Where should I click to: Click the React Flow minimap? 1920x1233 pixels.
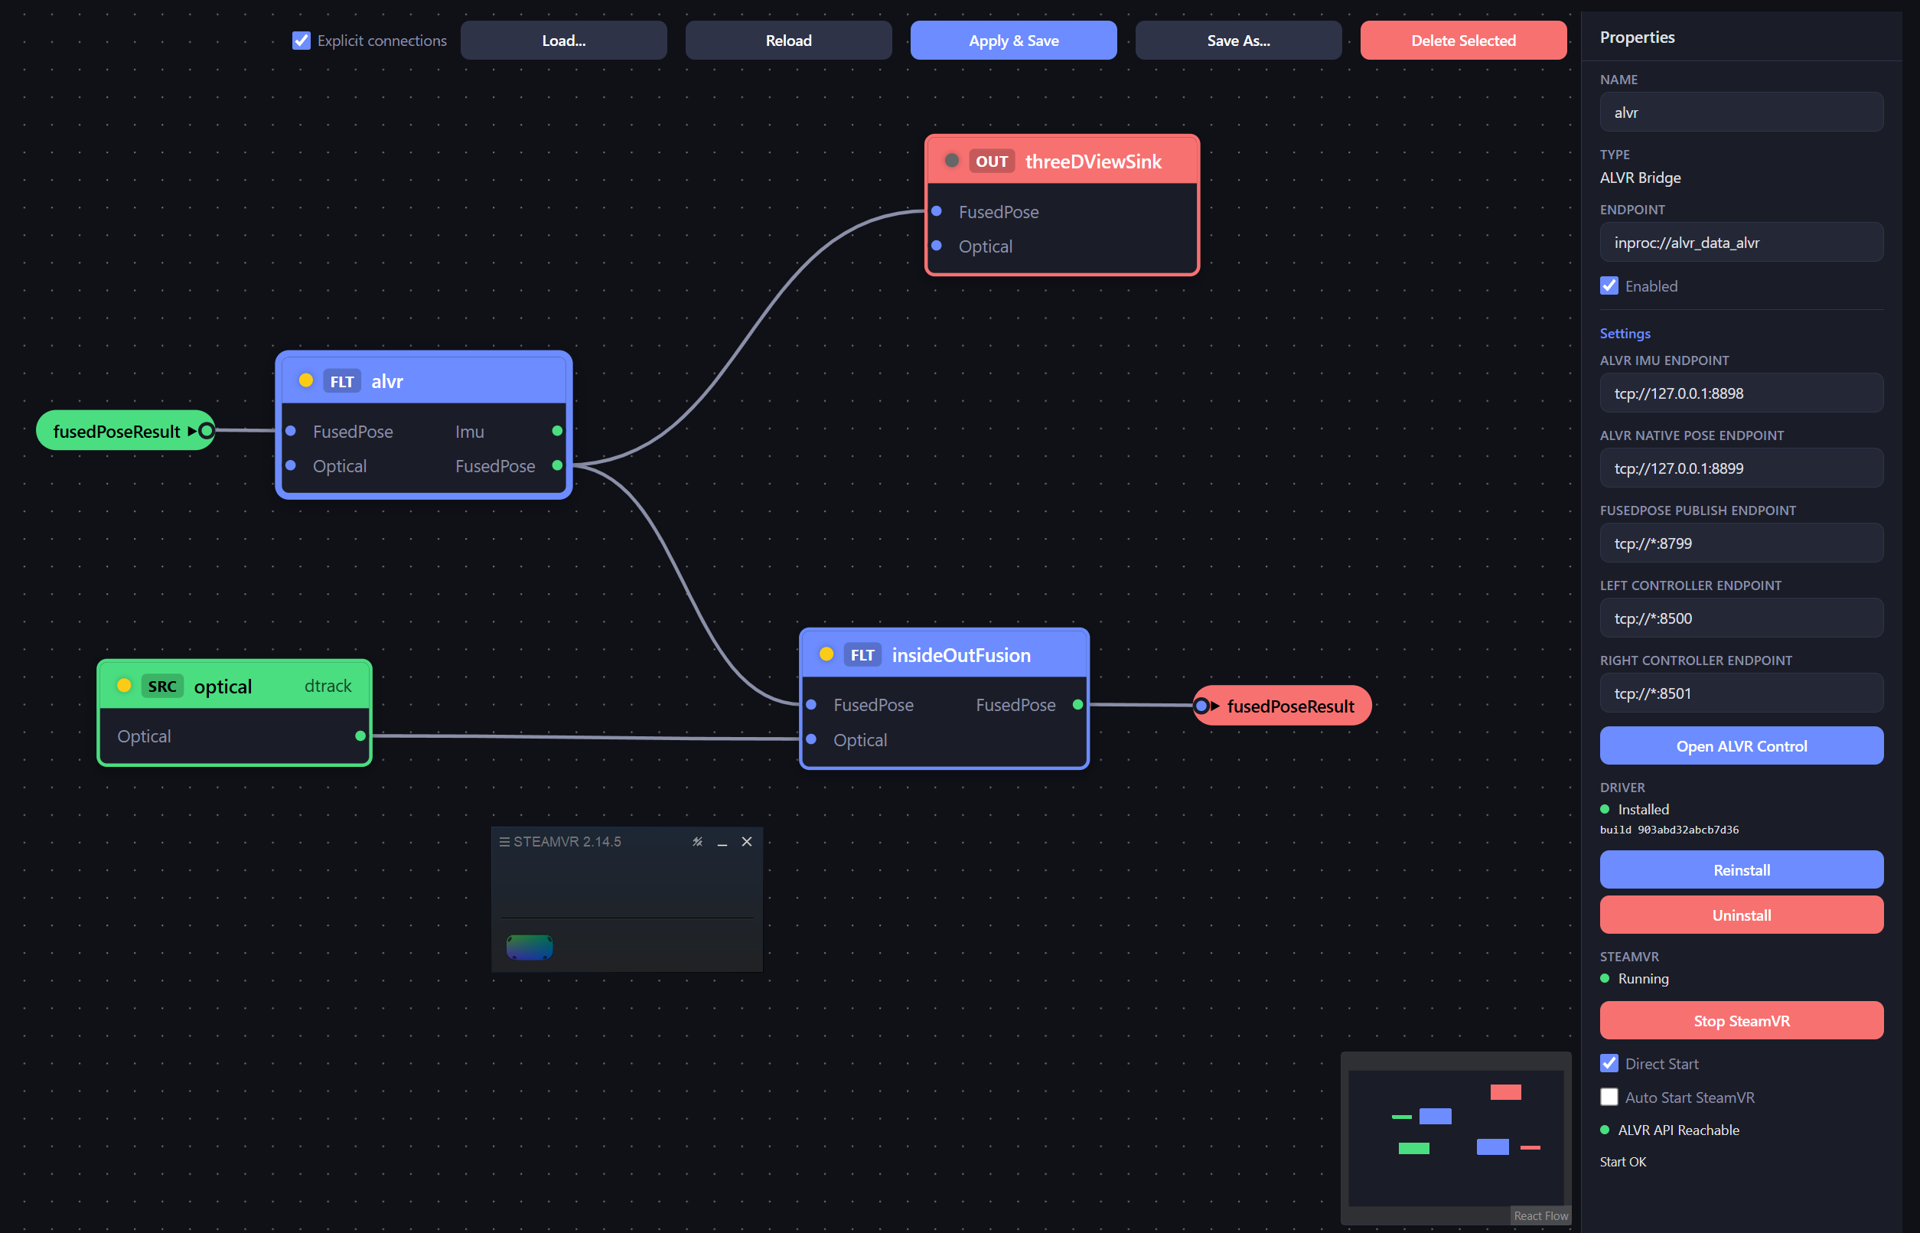click(1455, 1137)
